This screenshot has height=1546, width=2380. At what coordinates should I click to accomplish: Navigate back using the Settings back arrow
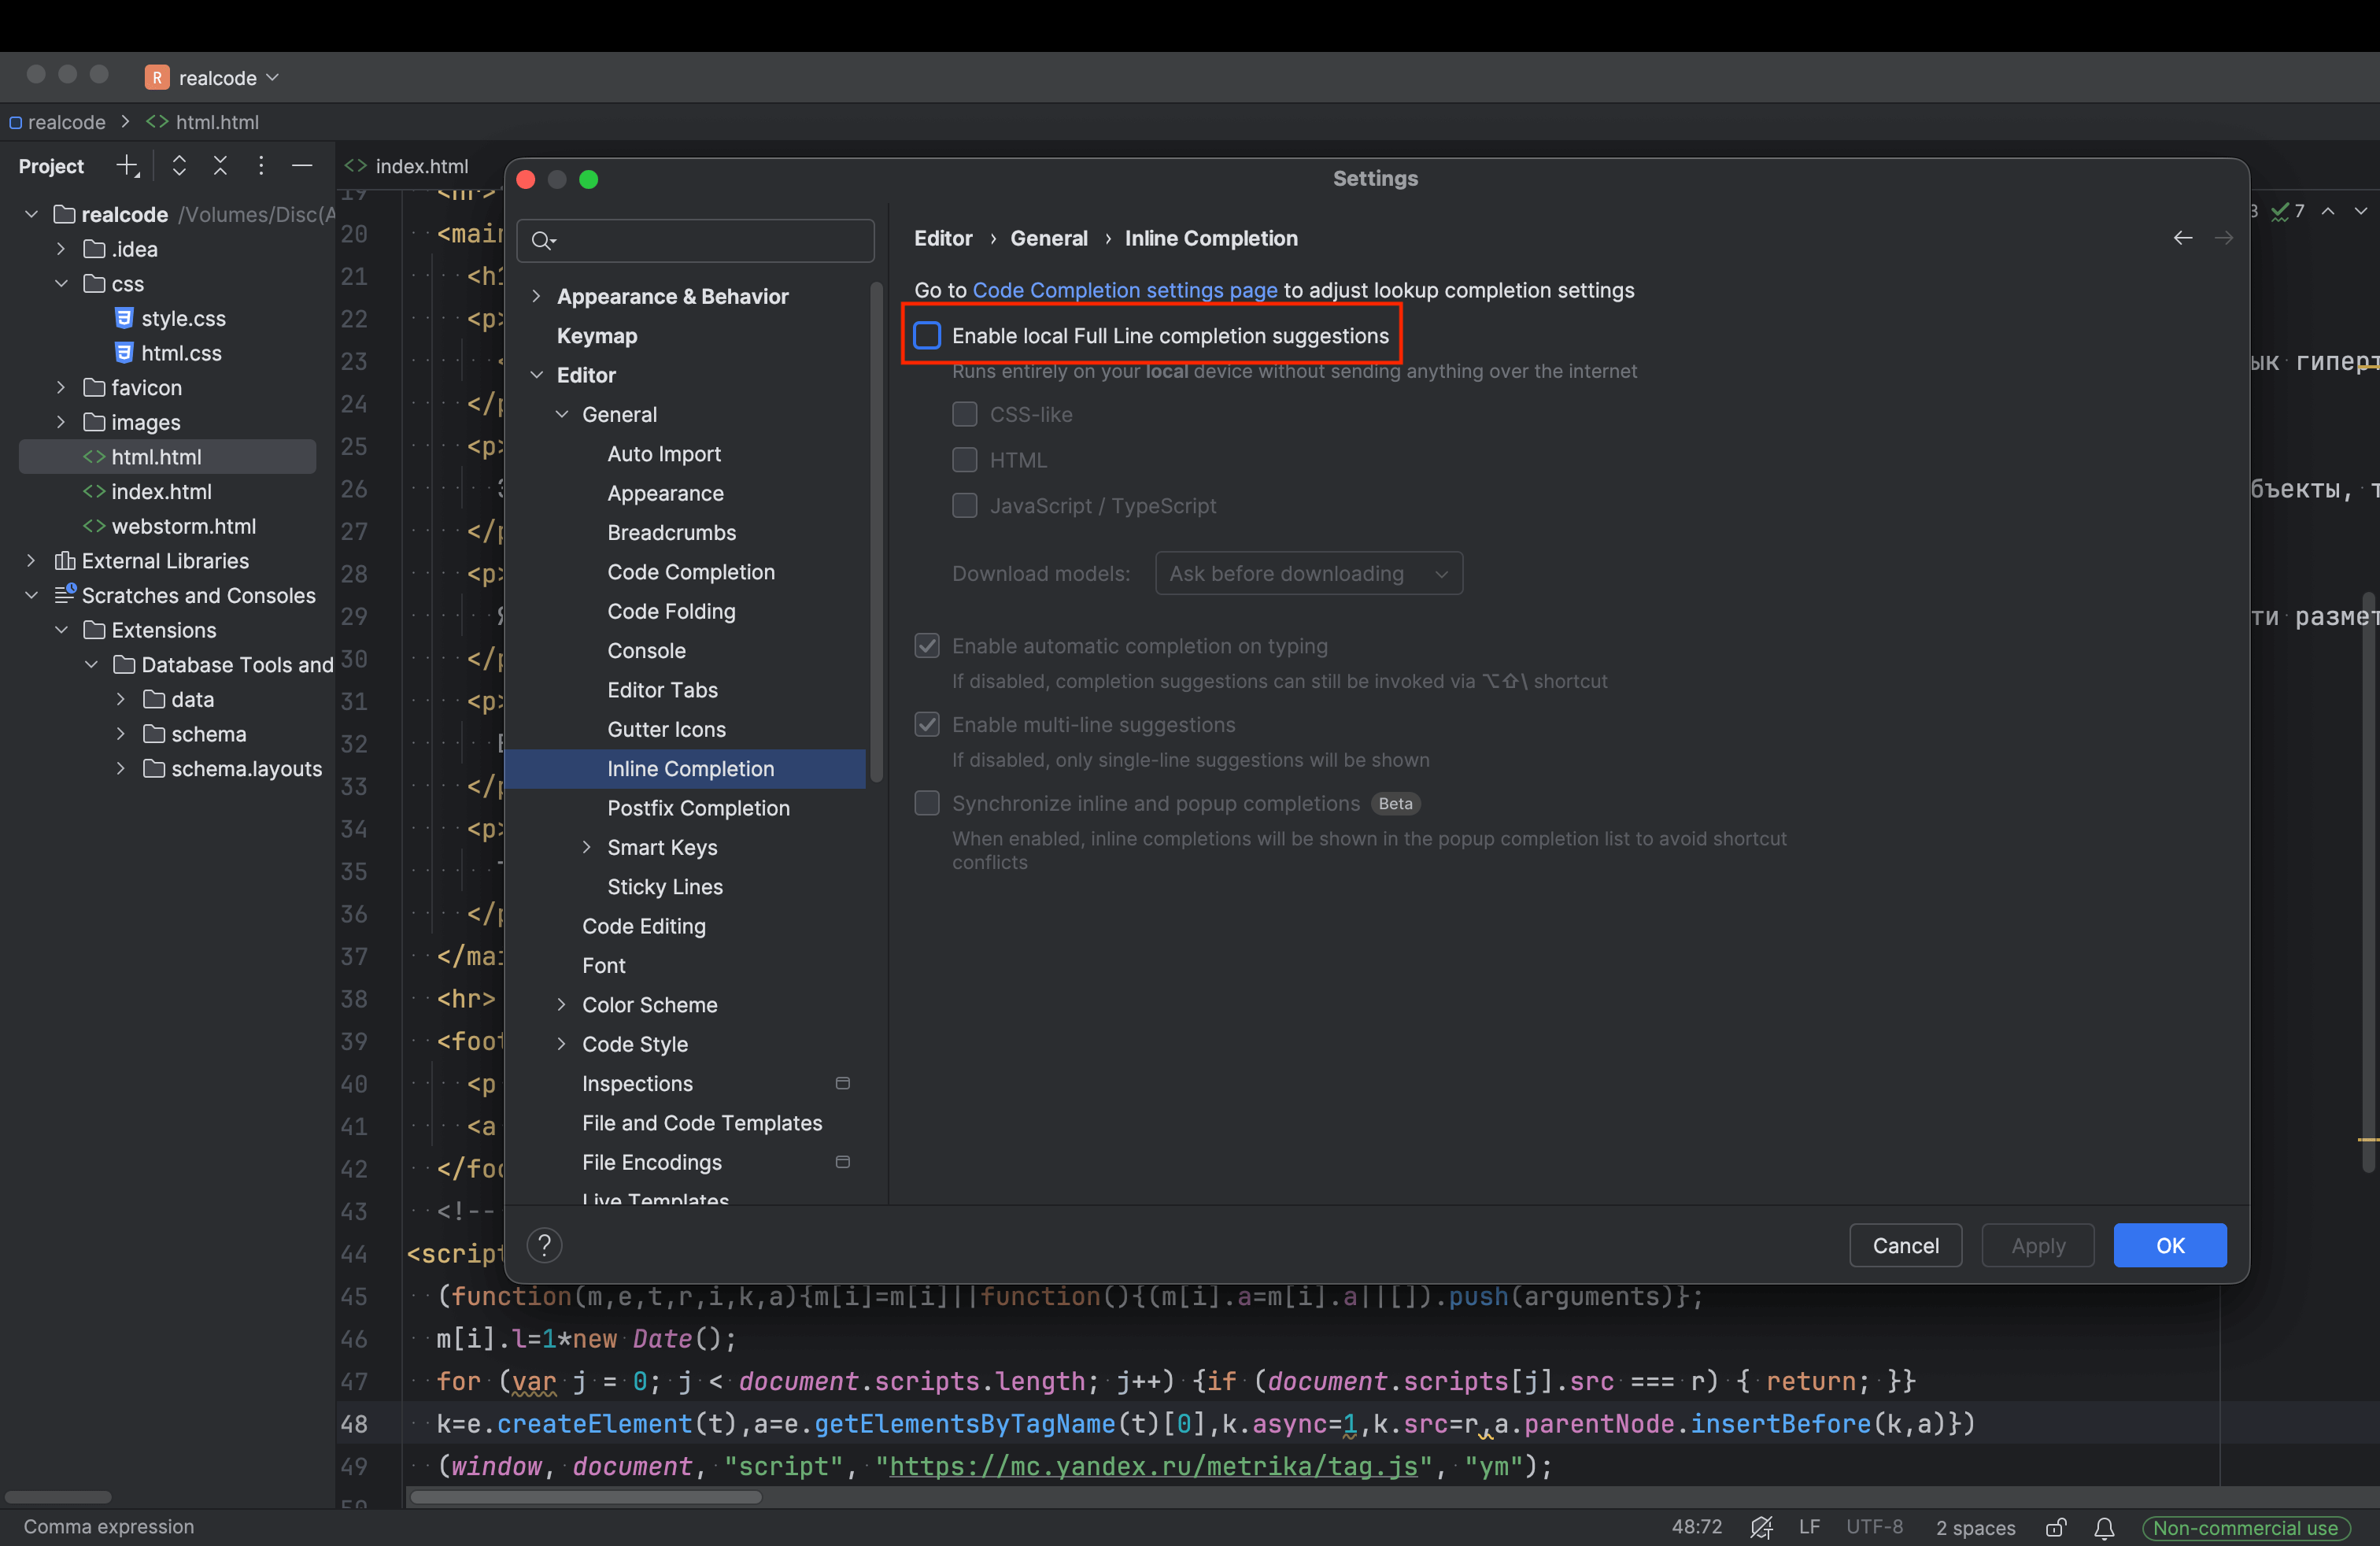pos(2183,238)
